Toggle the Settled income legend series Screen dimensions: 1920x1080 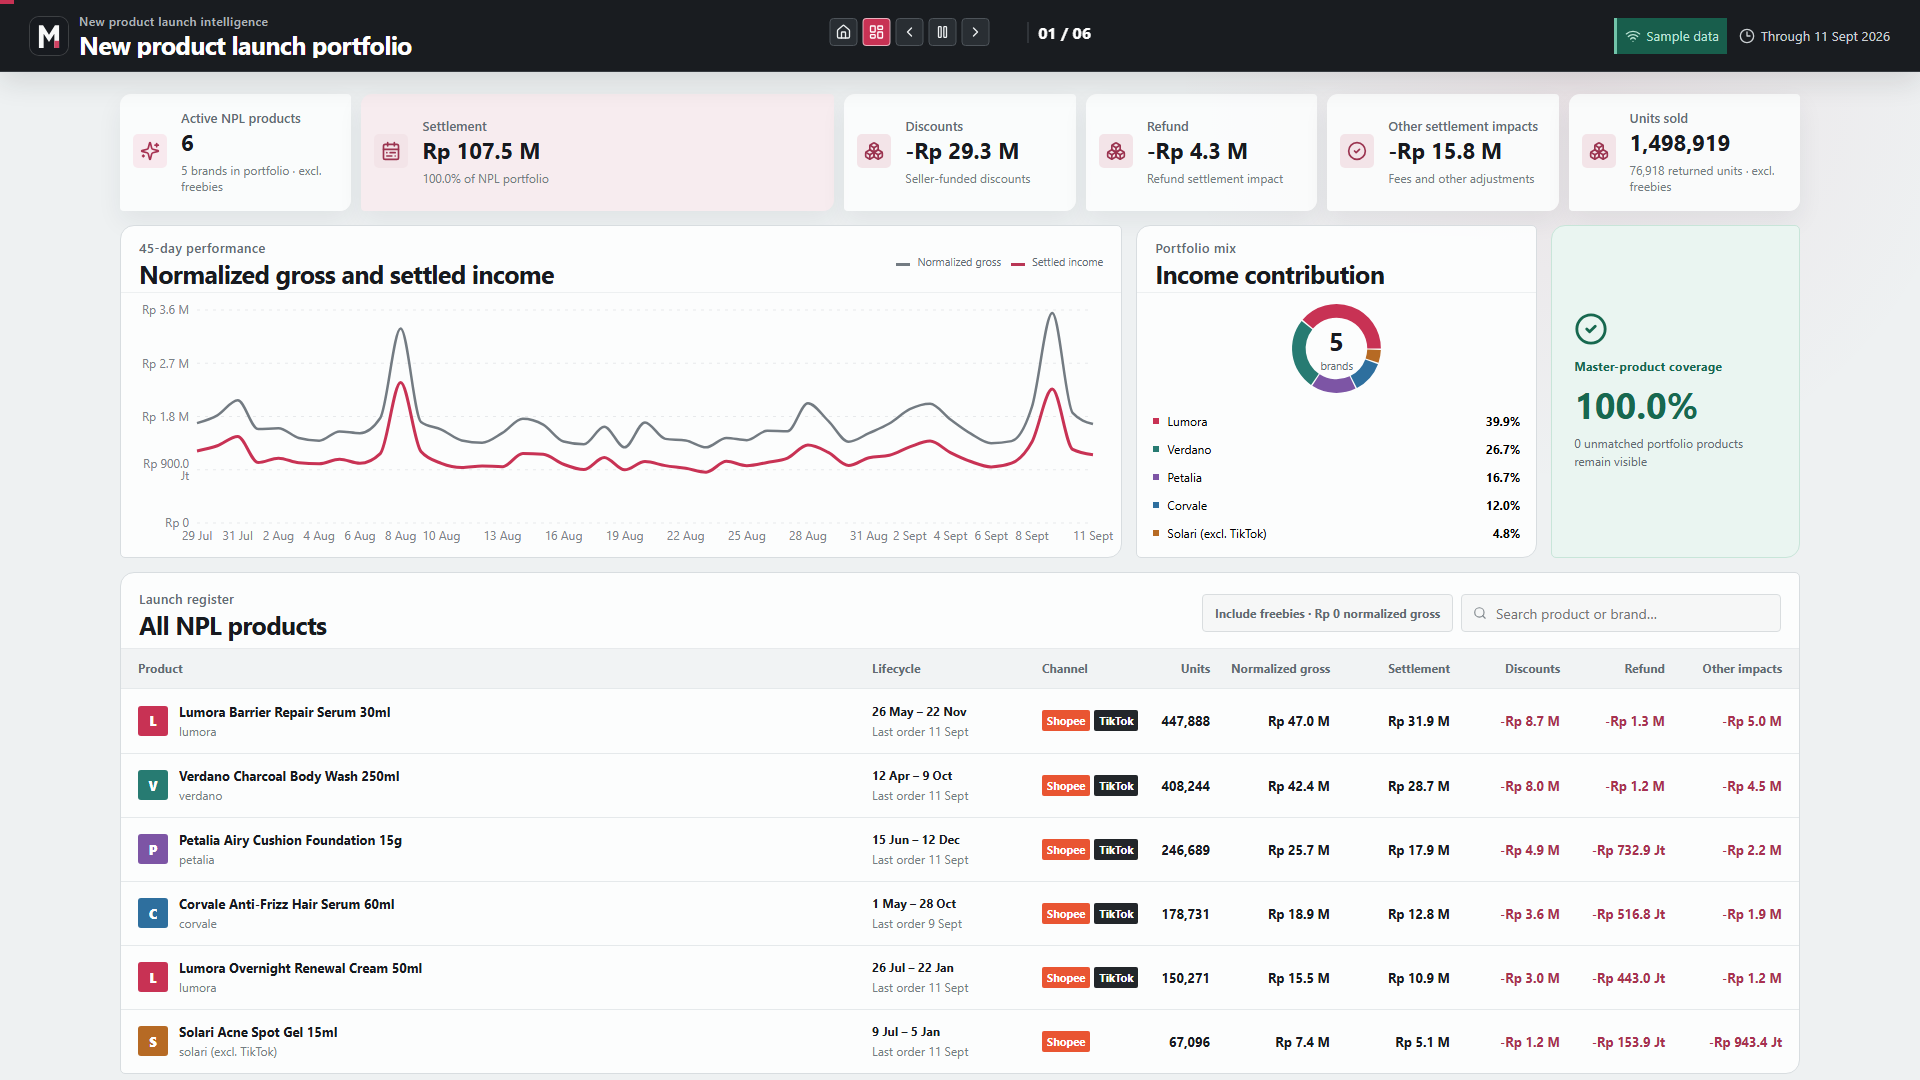click(1057, 263)
